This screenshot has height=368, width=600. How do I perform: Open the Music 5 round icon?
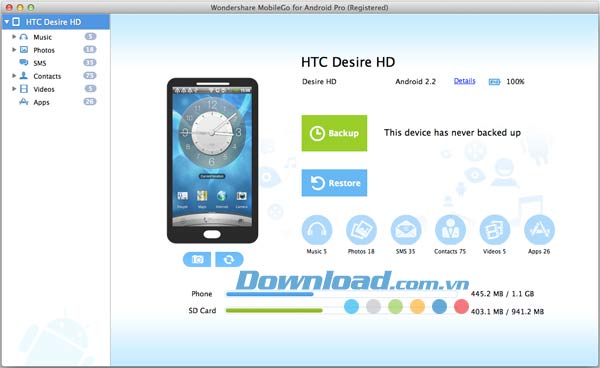pos(317,230)
